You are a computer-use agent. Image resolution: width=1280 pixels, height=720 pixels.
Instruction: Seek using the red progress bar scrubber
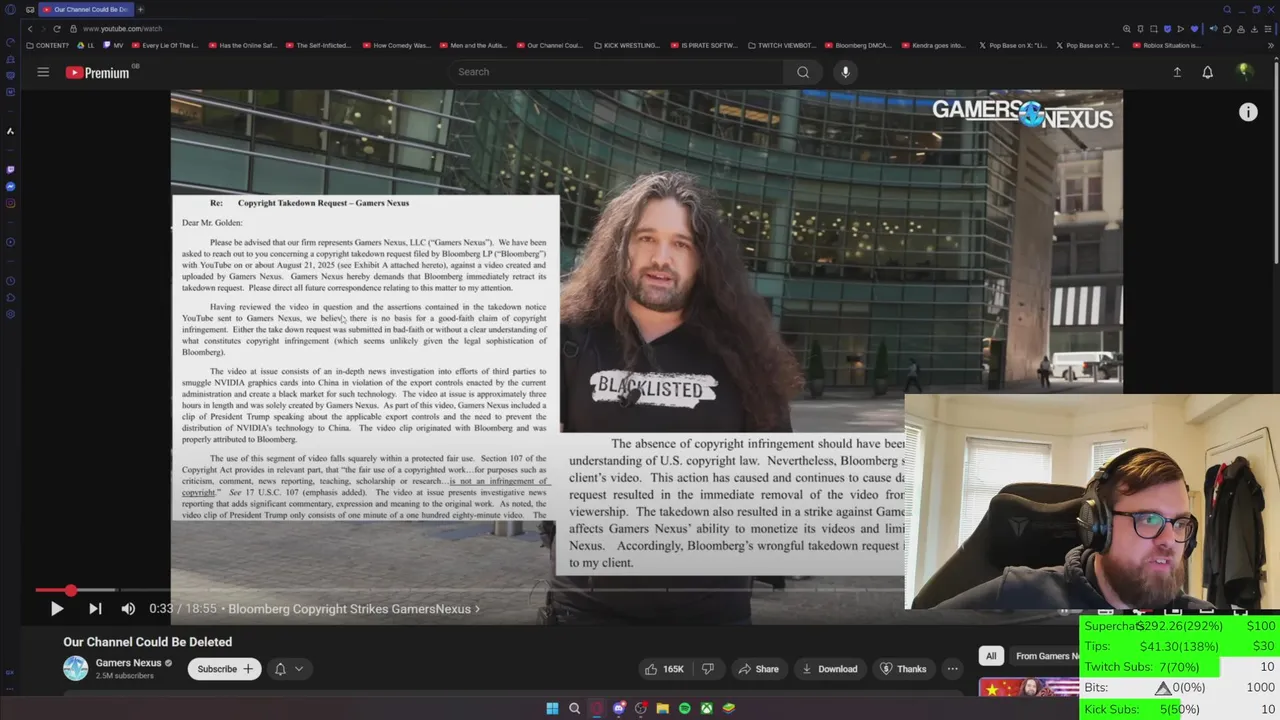pos(70,590)
